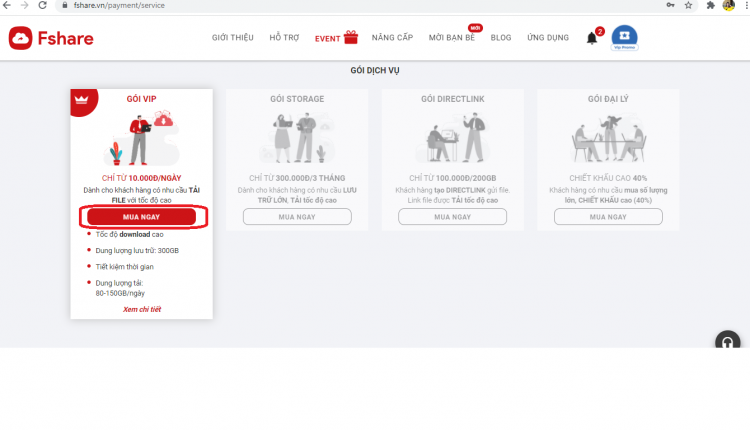Open the notifications bell

592,38
